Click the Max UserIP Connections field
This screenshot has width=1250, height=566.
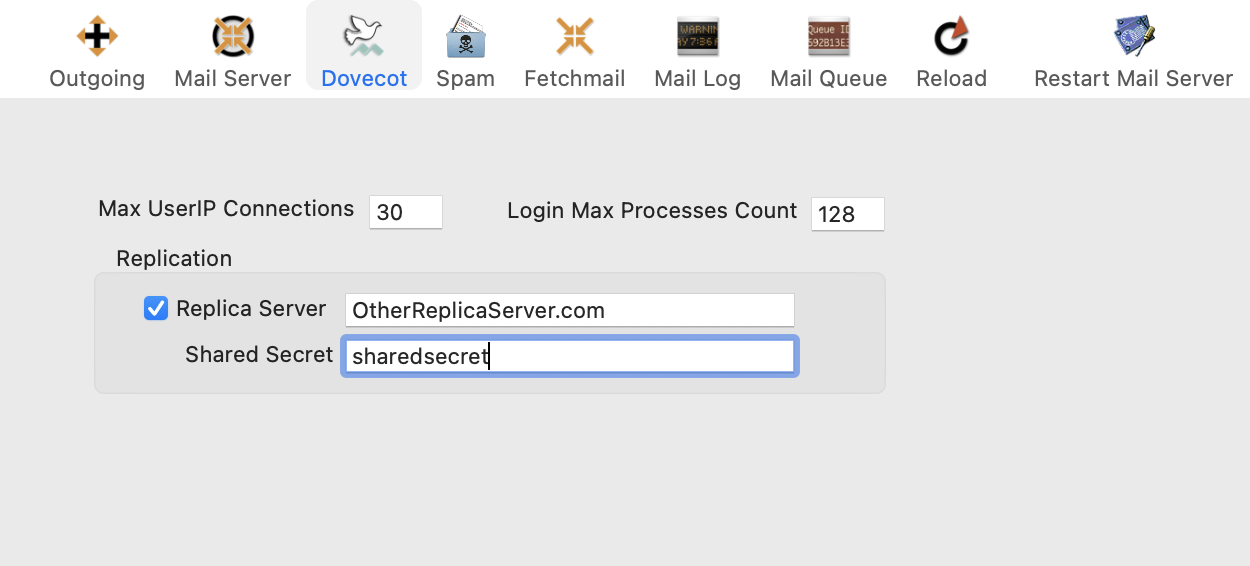tap(405, 213)
